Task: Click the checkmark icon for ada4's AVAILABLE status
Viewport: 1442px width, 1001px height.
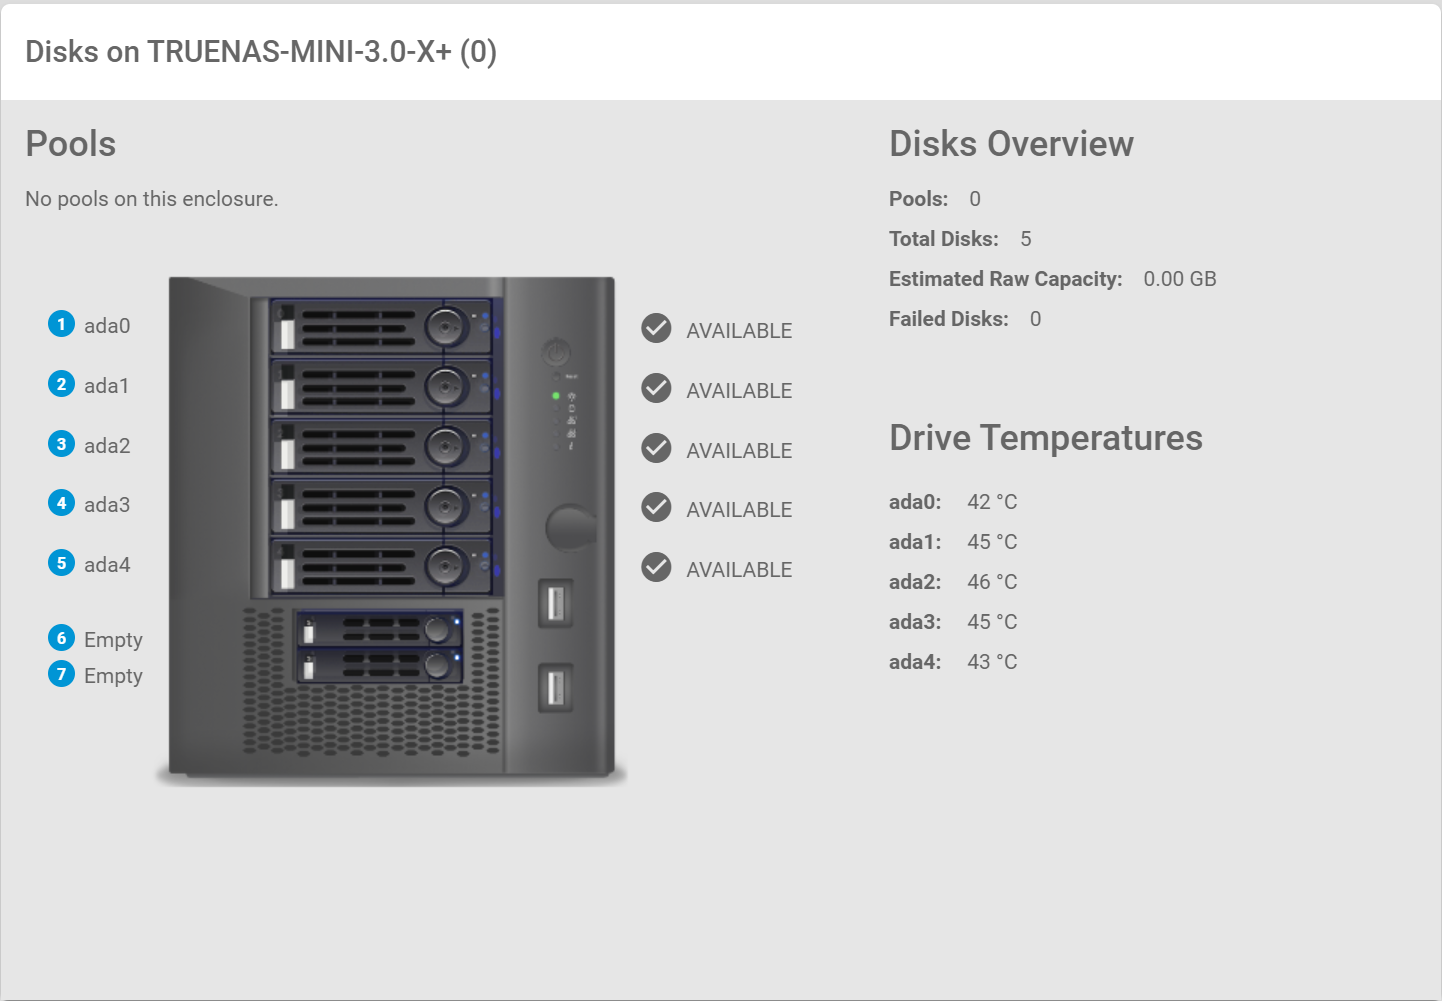Action: (656, 567)
